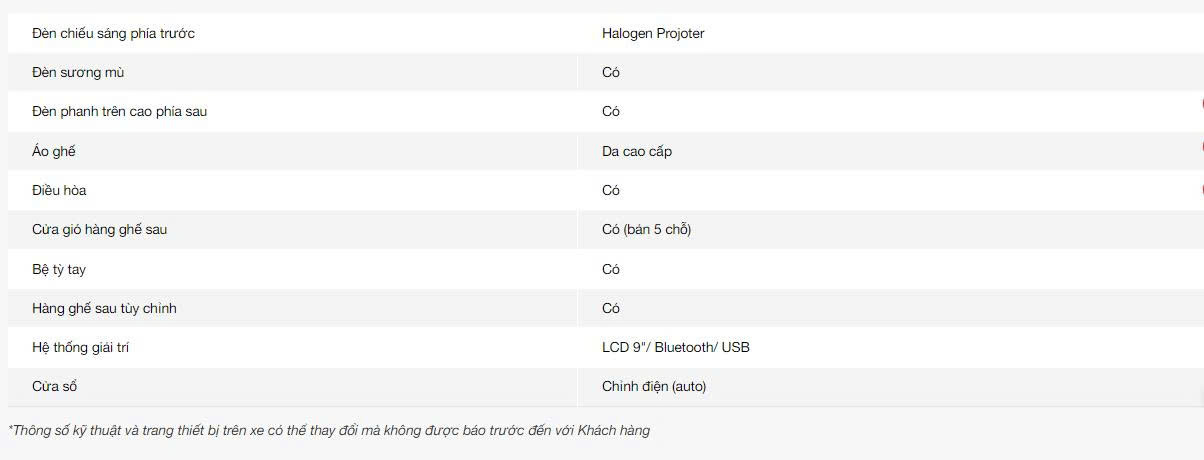
Task: Select the 'Áo ghế' row label
Action: click(x=54, y=151)
